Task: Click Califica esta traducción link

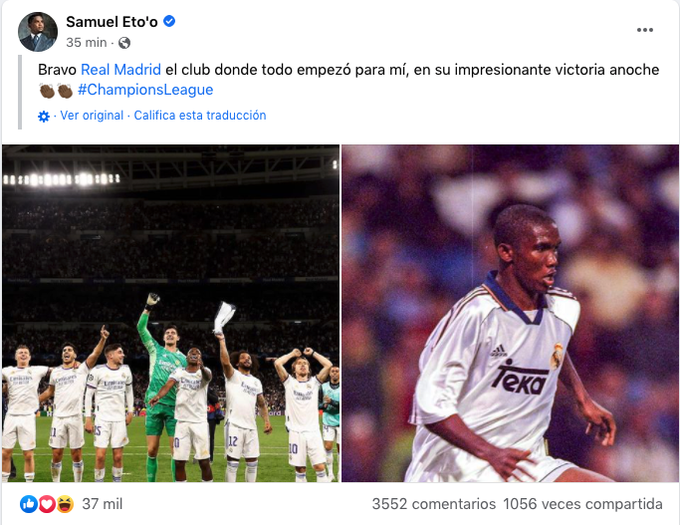Action: tap(200, 116)
